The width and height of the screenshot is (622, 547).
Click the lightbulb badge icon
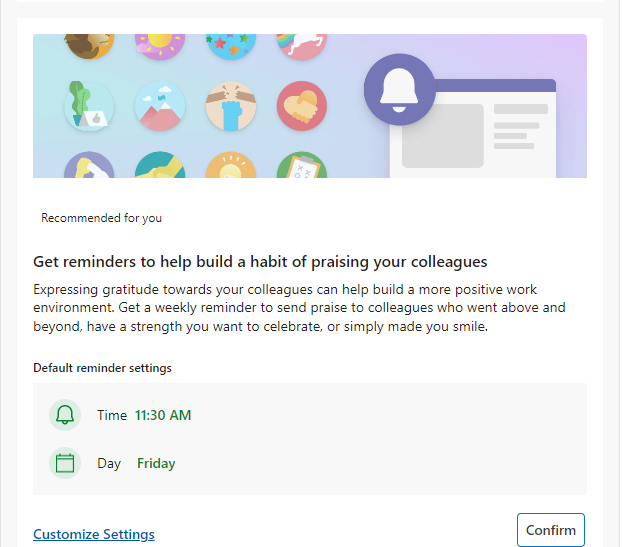[230, 167]
